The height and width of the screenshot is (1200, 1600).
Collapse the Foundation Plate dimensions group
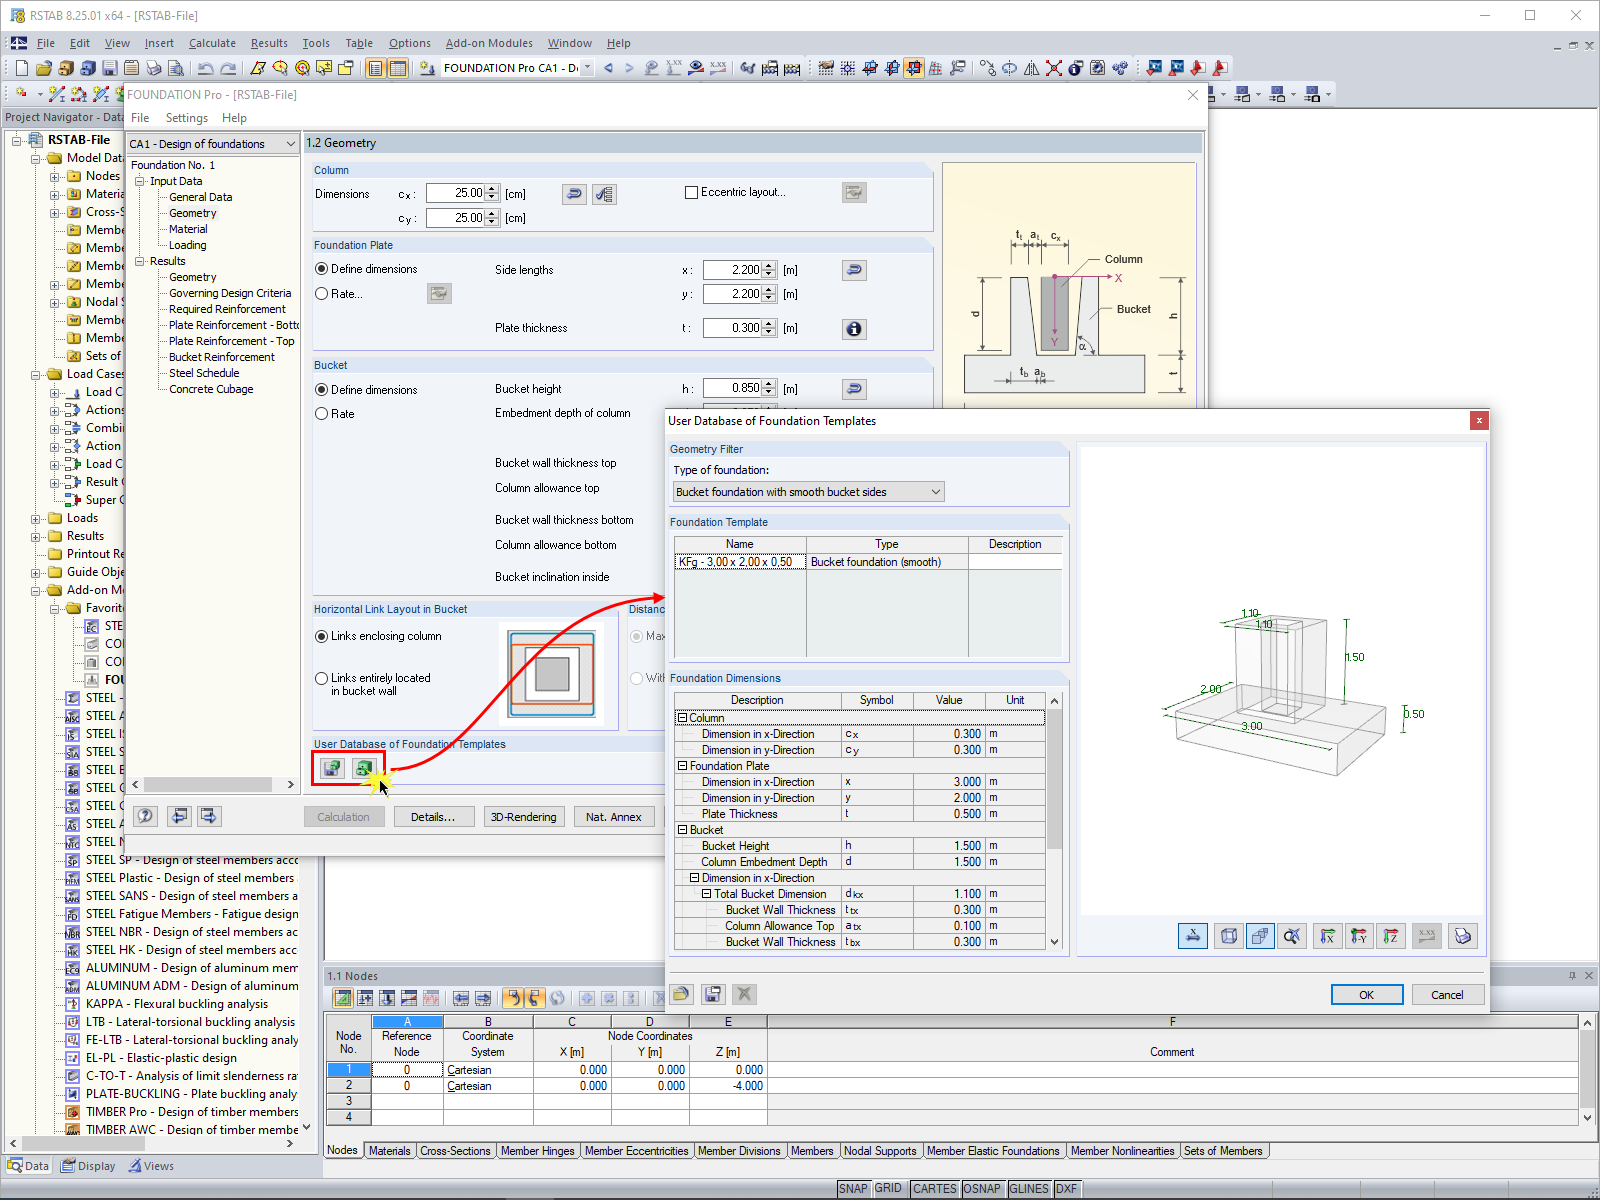(683, 765)
